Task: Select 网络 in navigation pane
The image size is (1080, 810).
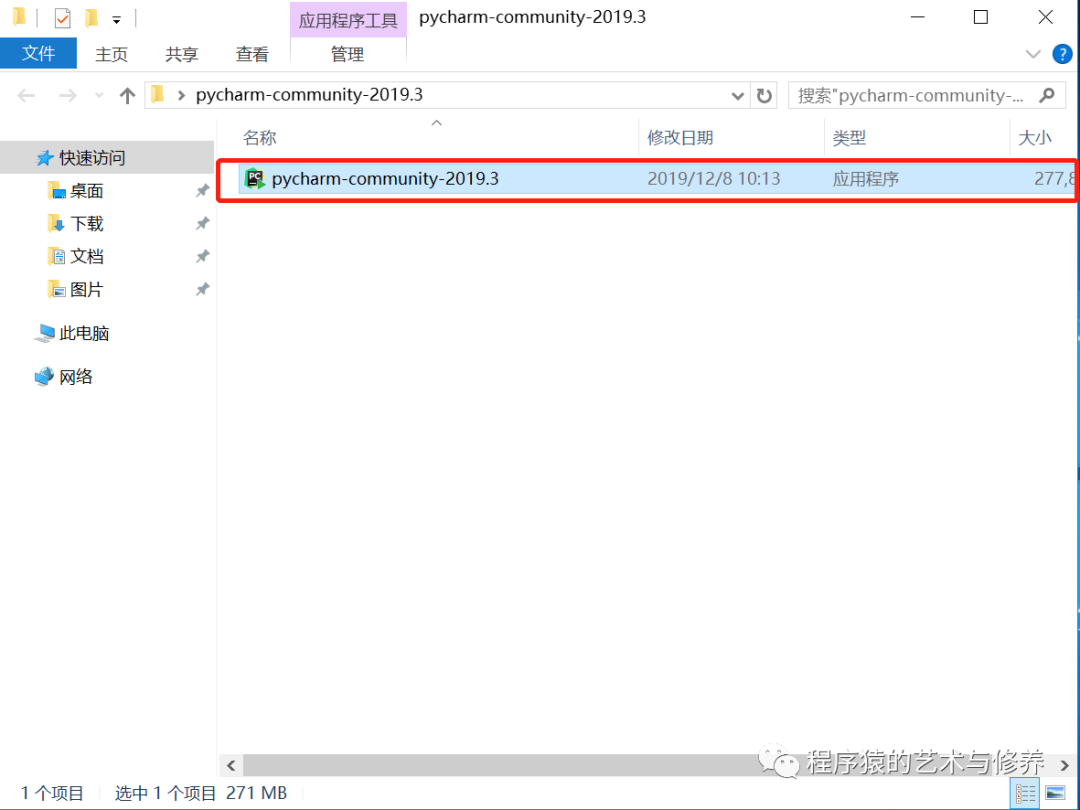Action: click(x=76, y=377)
